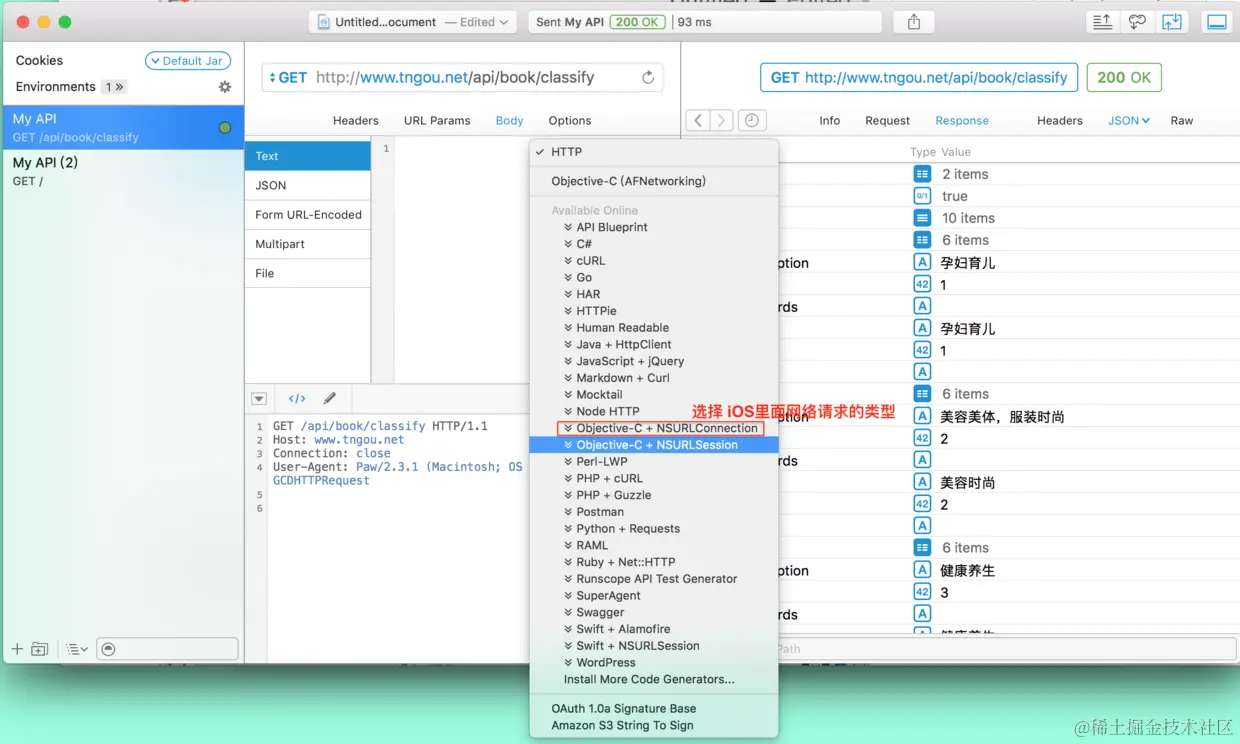Image resolution: width=1240 pixels, height=744 pixels.
Task: Click the number icon beside value 3
Action: 922,592
